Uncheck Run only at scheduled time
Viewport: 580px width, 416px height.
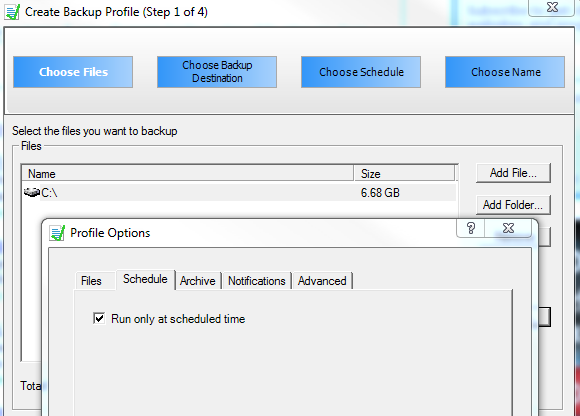99,318
